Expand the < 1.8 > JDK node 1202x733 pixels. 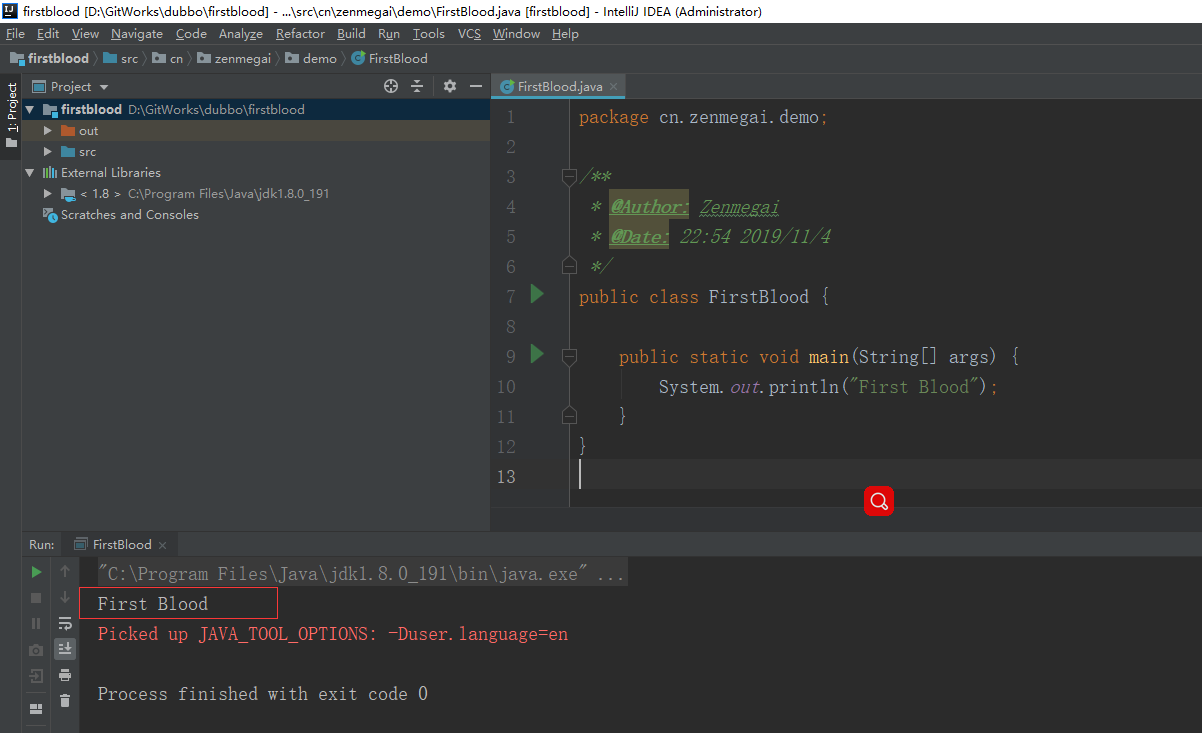(x=47, y=193)
